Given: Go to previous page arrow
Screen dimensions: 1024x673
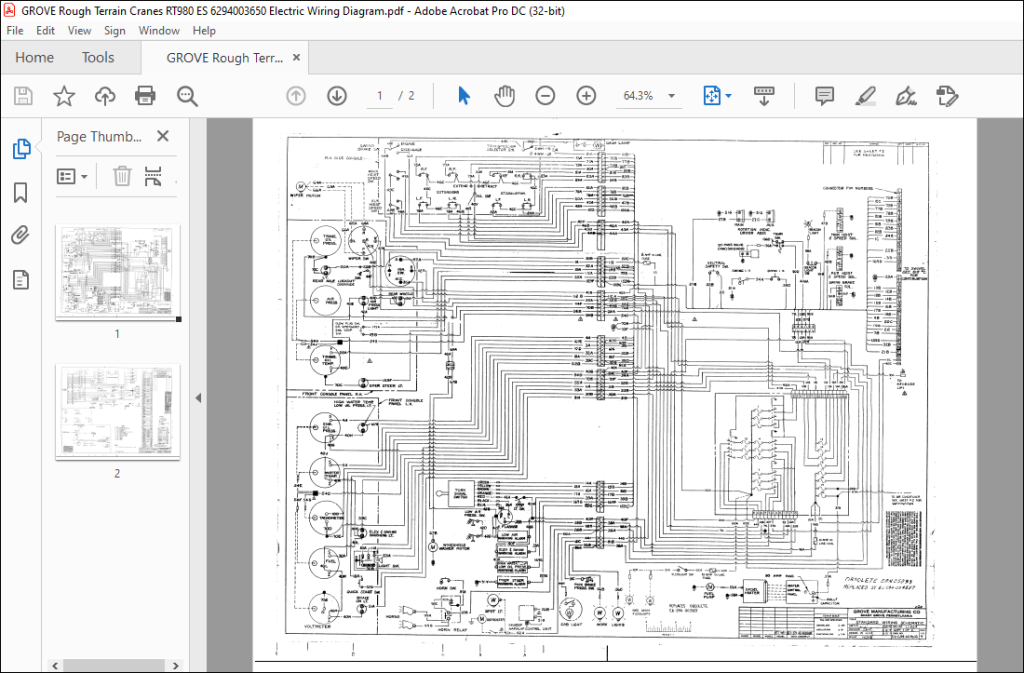Looking at the screenshot, I should [x=296, y=97].
